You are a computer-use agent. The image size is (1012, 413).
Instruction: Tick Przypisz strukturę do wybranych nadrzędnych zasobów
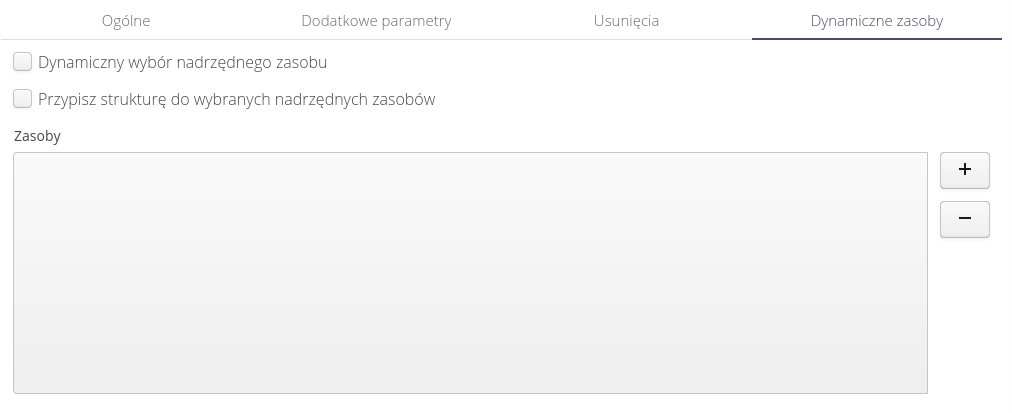22,99
